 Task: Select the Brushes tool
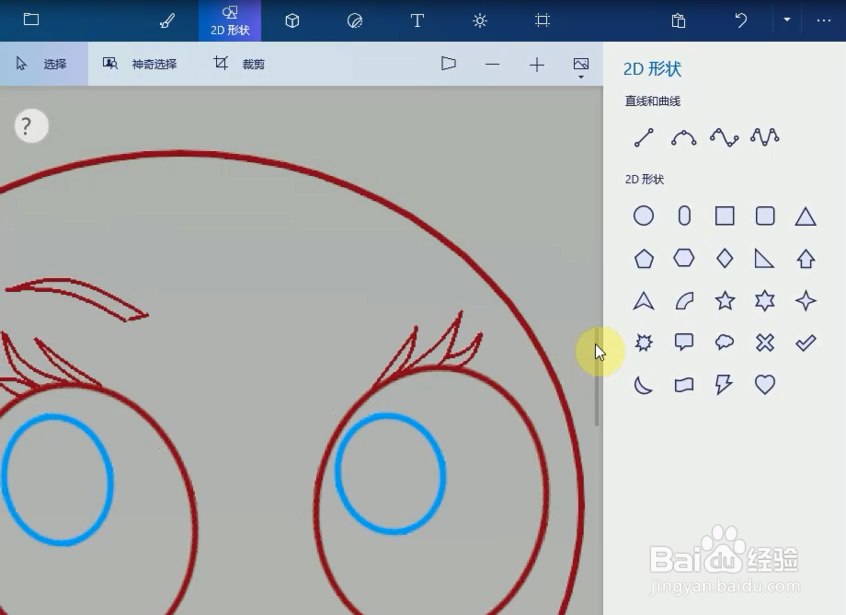(x=167, y=20)
